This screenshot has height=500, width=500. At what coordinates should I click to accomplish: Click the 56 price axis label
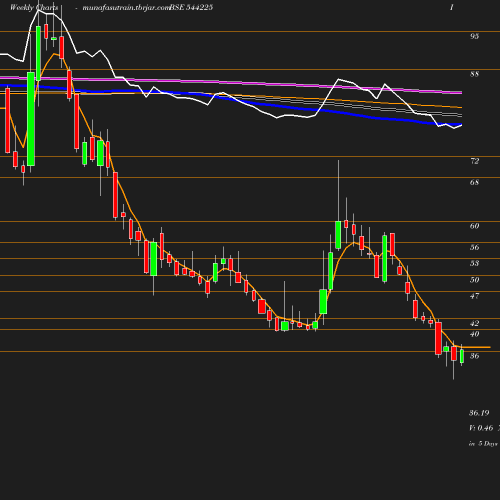click(474, 247)
